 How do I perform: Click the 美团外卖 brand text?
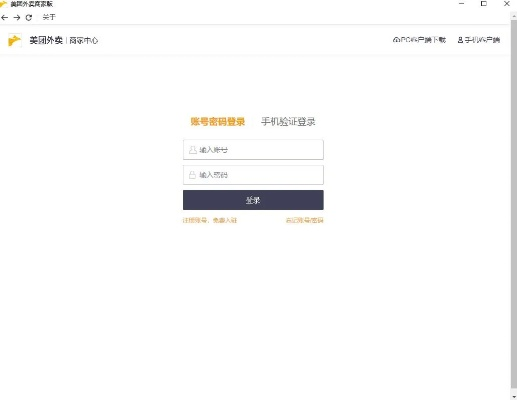coord(46,40)
